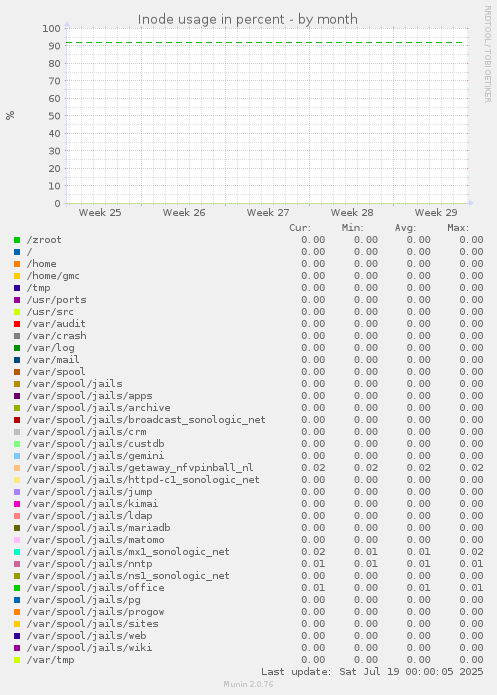Select the 'Avg:' column header
The width and height of the screenshot is (497, 695).
click(405, 228)
